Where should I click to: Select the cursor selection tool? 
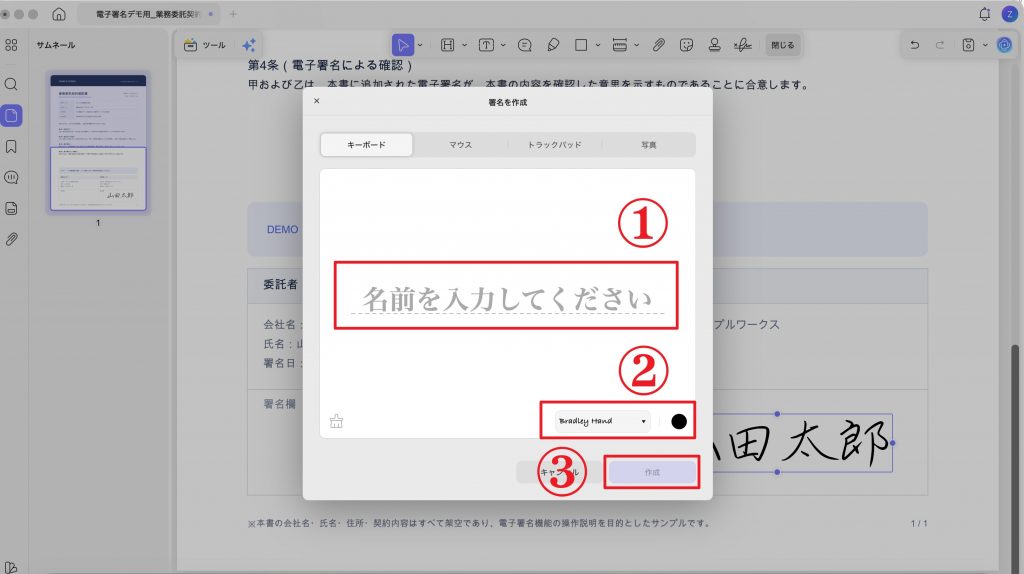(x=402, y=45)
